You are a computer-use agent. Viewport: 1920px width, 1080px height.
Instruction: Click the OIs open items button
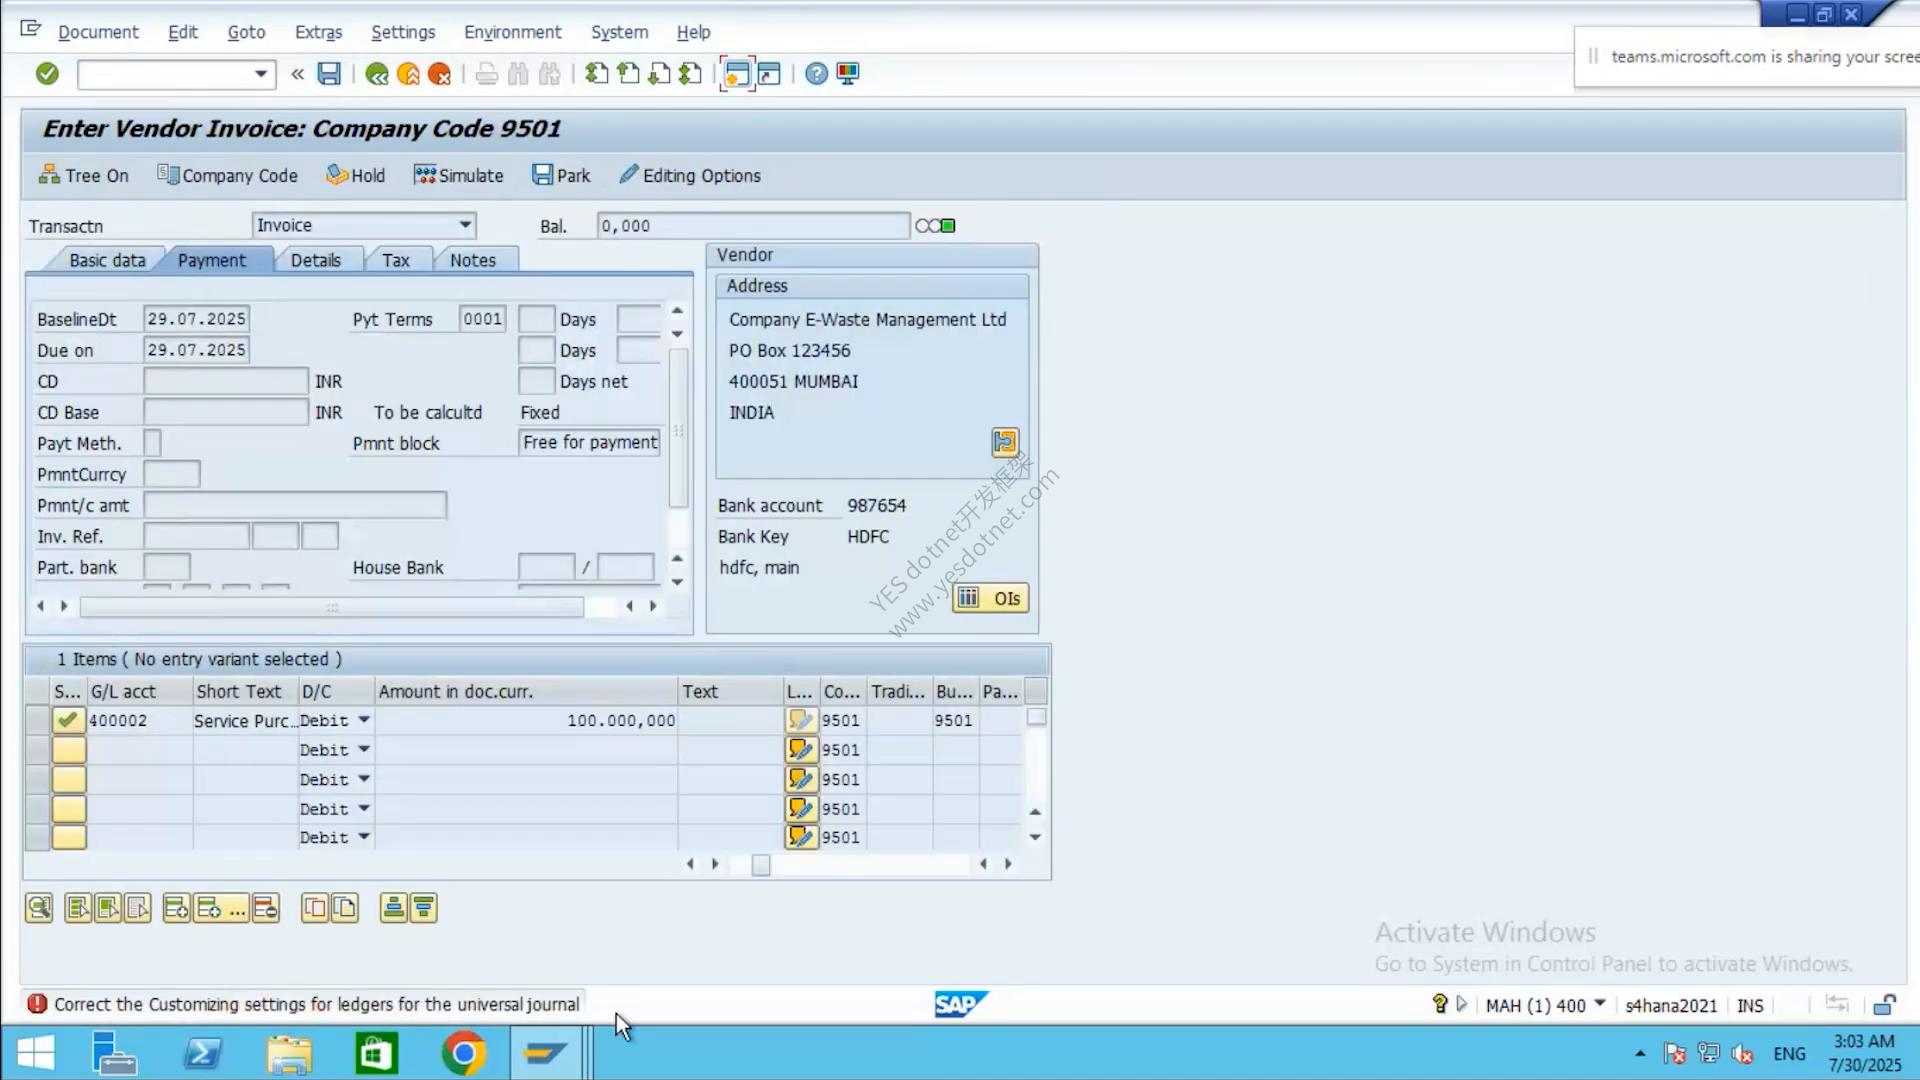pyautogui.click(x=990, y=598)
